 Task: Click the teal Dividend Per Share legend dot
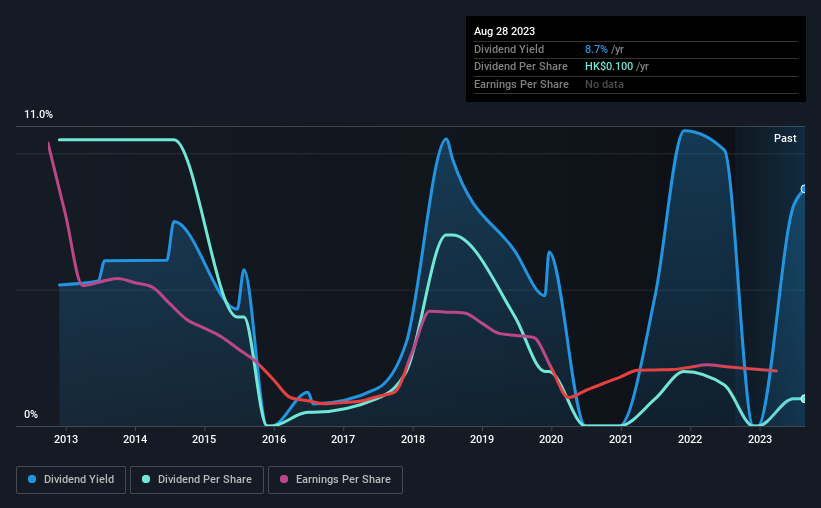[146, 479]
